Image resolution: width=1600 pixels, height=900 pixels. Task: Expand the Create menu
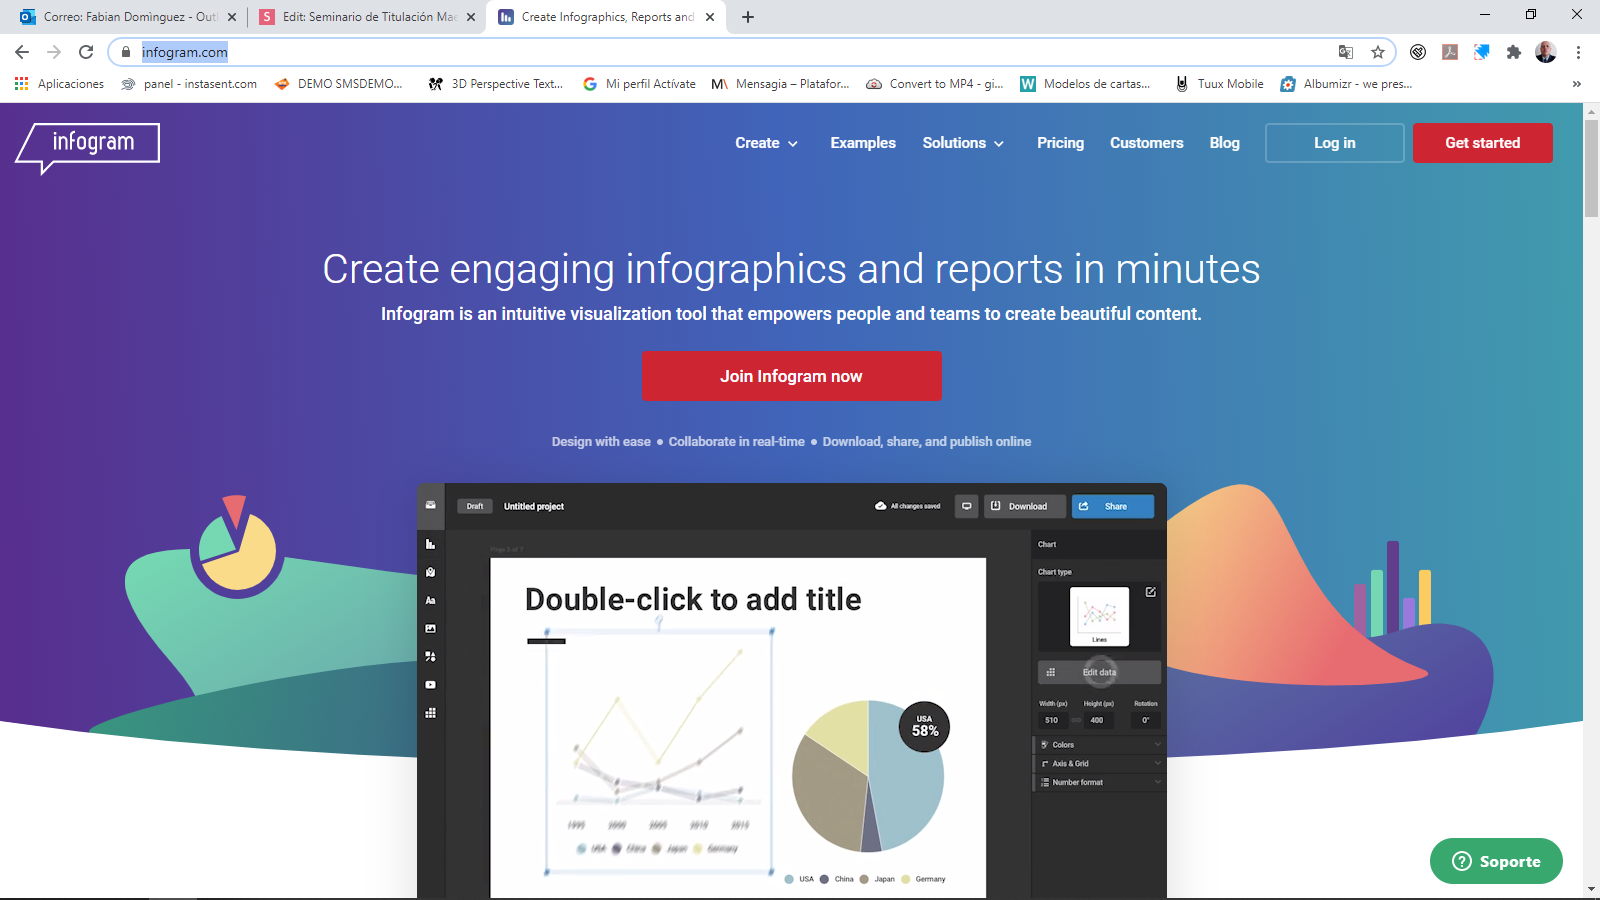[767, 143]
